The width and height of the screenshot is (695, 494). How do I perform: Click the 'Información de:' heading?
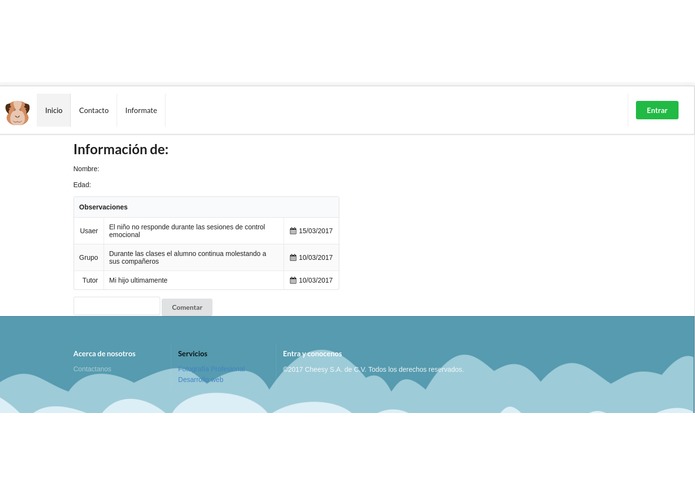coord(121,149)
